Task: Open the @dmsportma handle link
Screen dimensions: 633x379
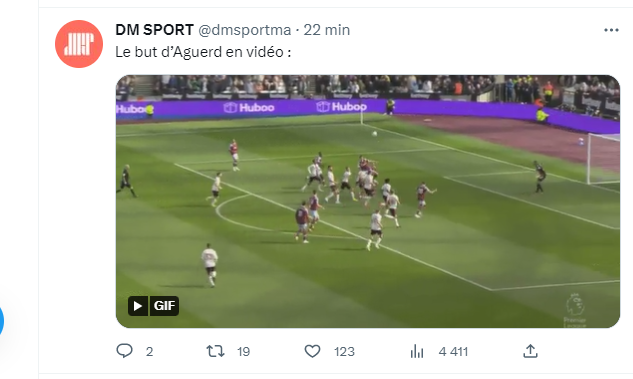Action: pos(245,30)
